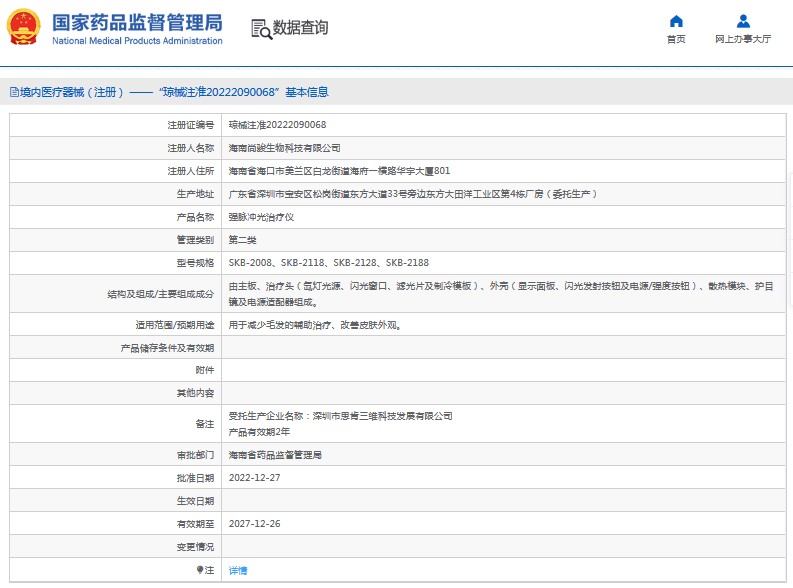The height and width of the screenshot is (588, 793).
Task: Select heading text 琼械注准20222090068 基本信息
Action: (x=244, y=92)
